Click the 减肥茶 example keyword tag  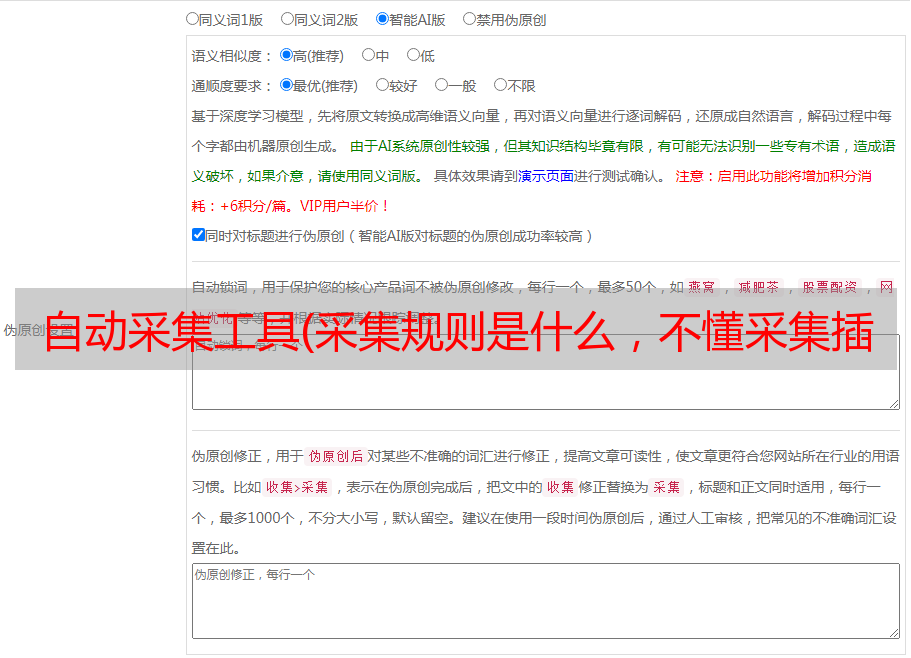pos(759,287)
